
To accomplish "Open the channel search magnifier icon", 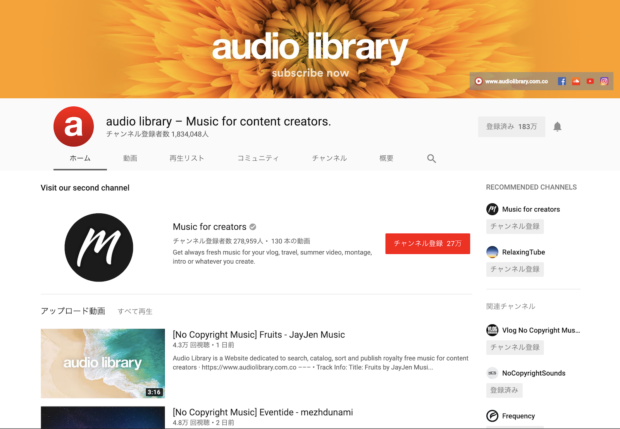I will (x=432, y=158).
